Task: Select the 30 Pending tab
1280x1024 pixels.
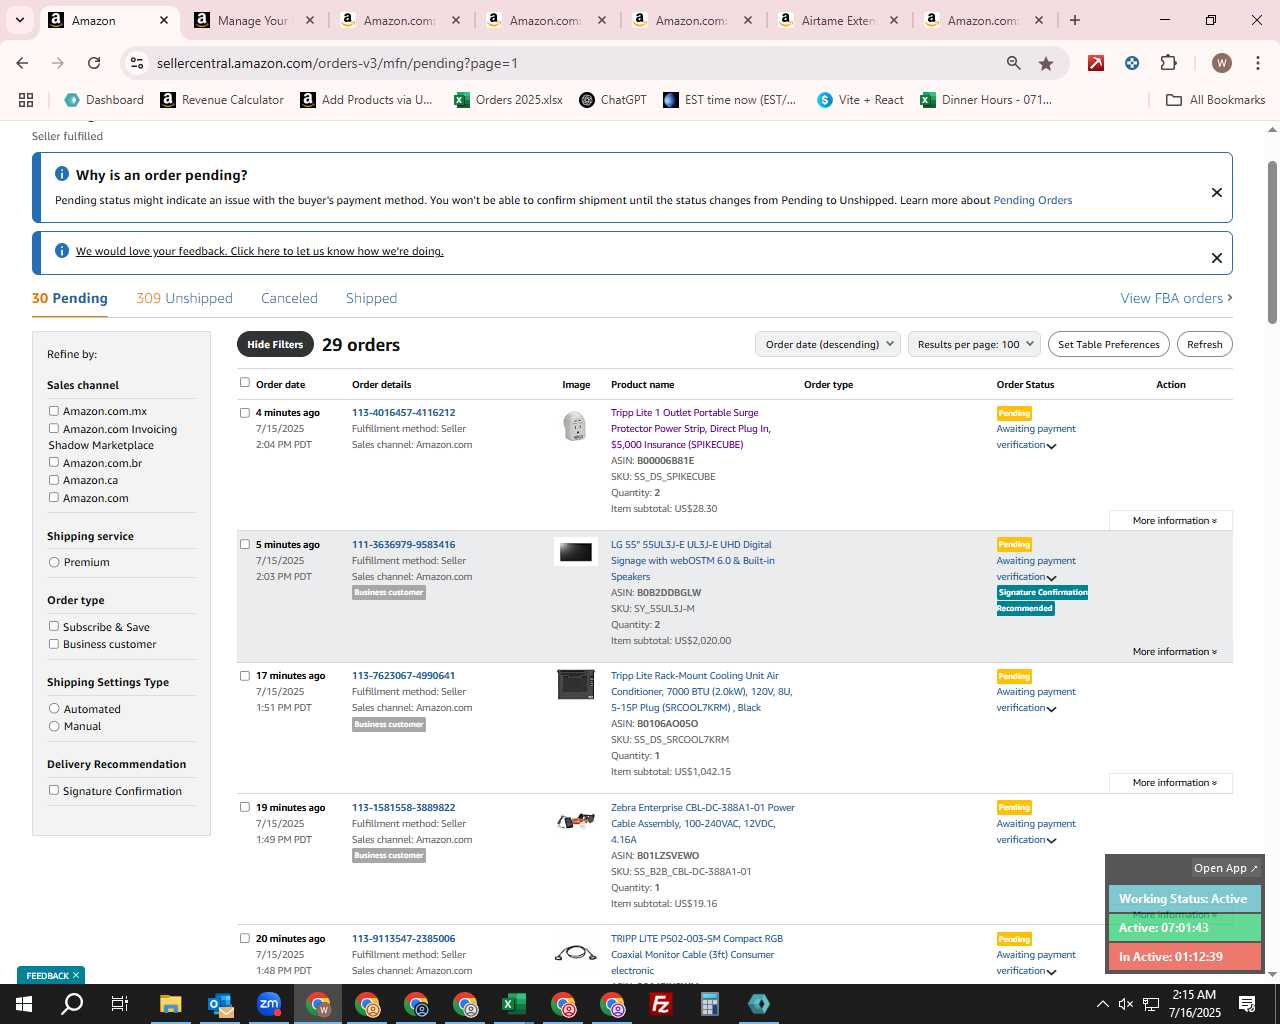Action: 70,298
